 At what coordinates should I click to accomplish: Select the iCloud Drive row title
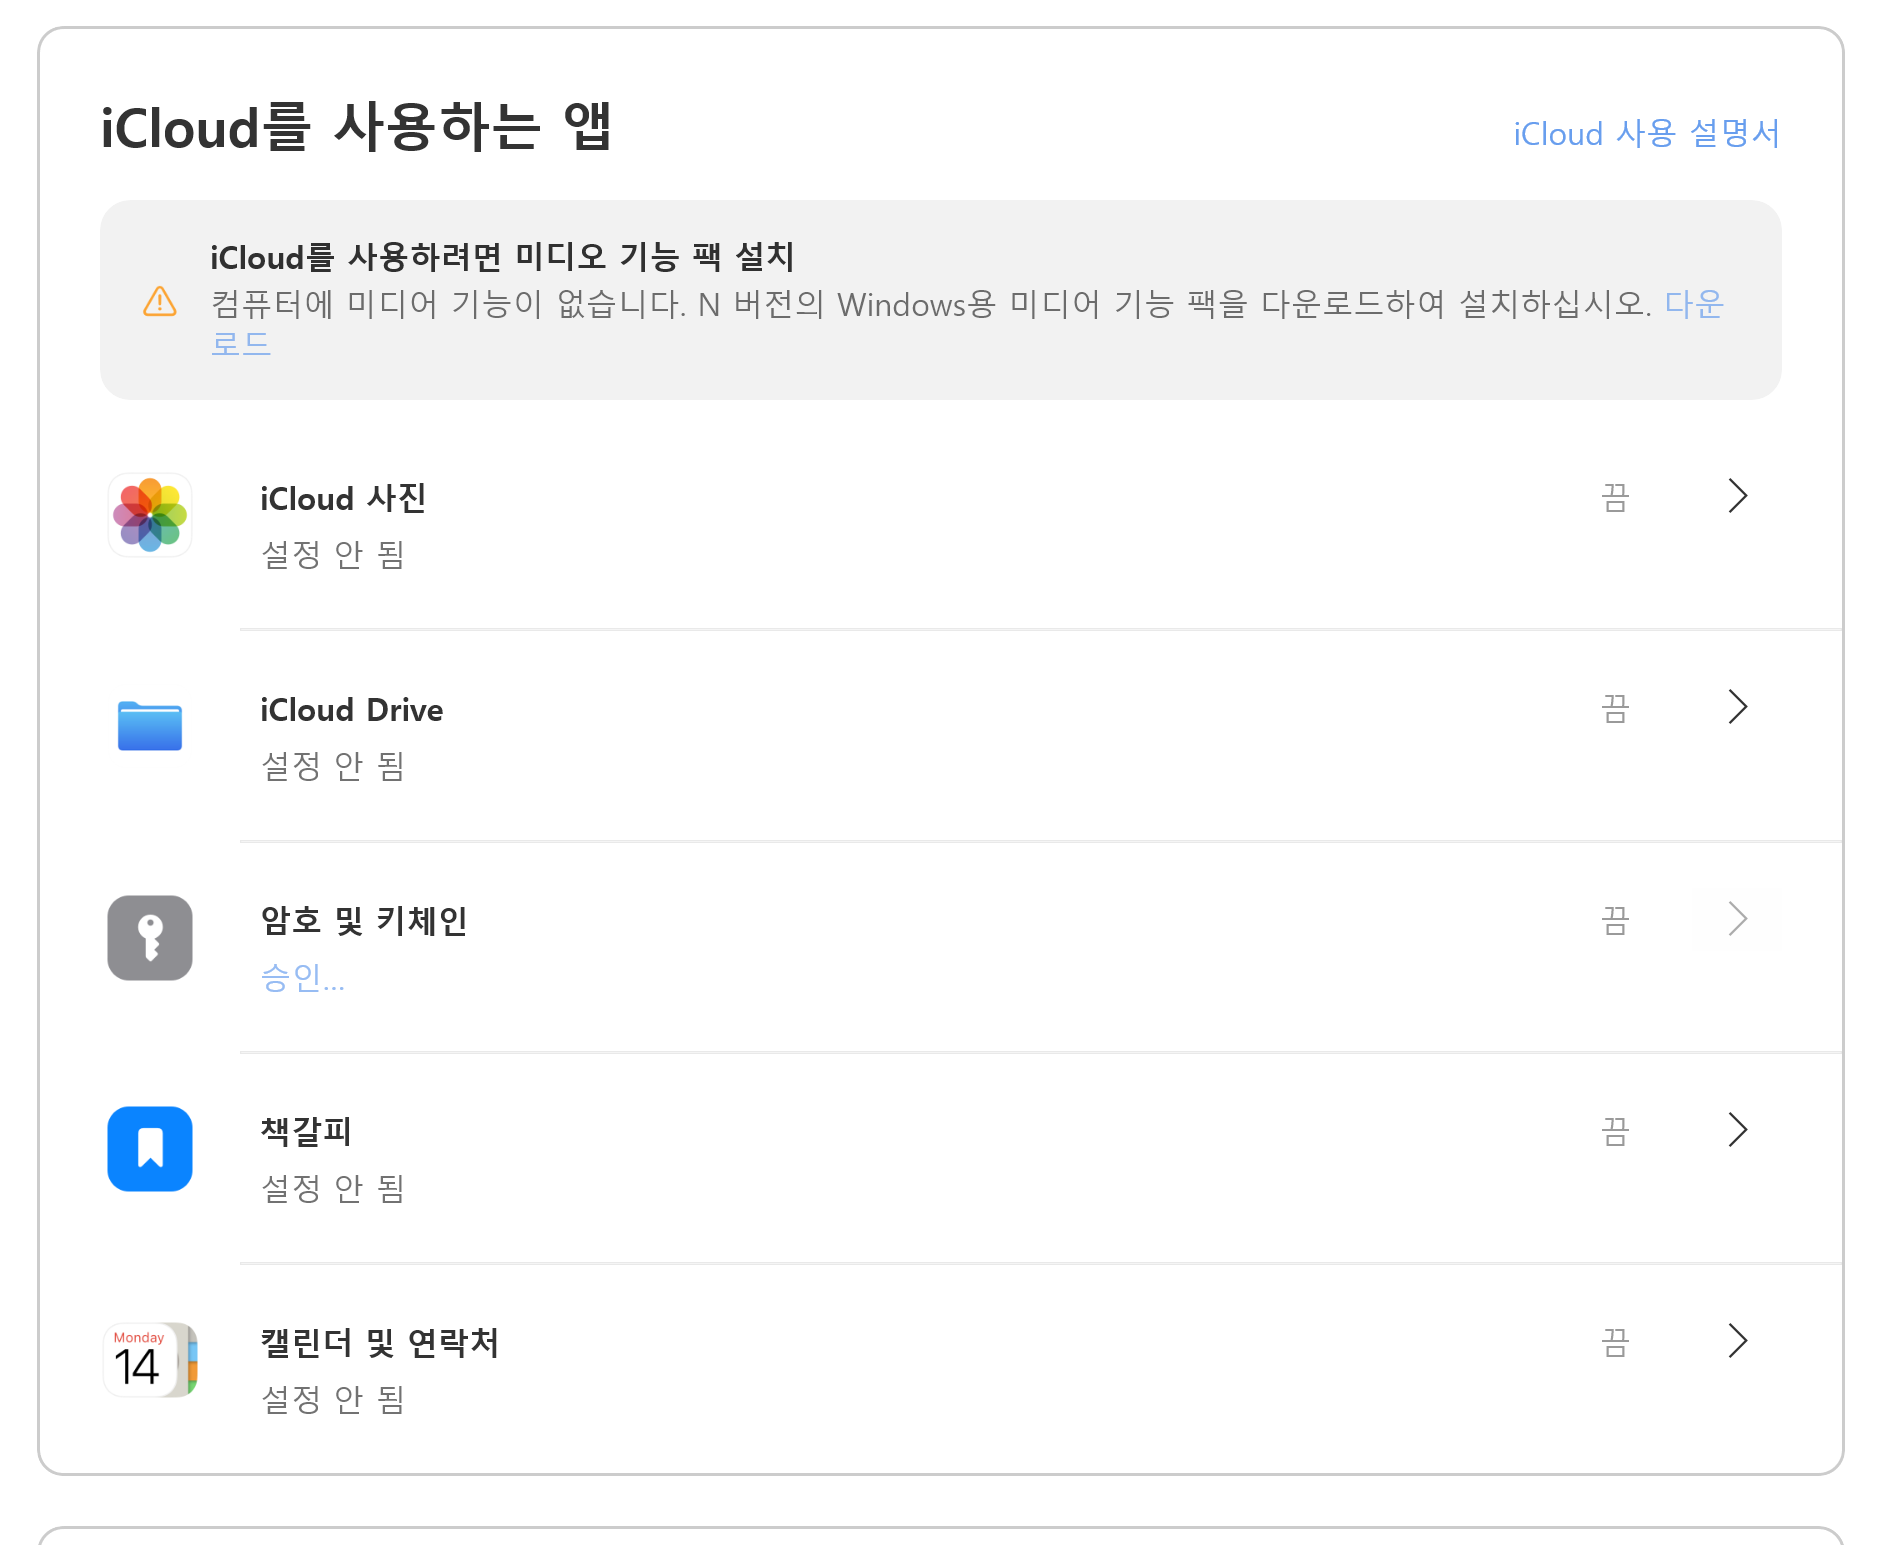(x=352, y=710)
